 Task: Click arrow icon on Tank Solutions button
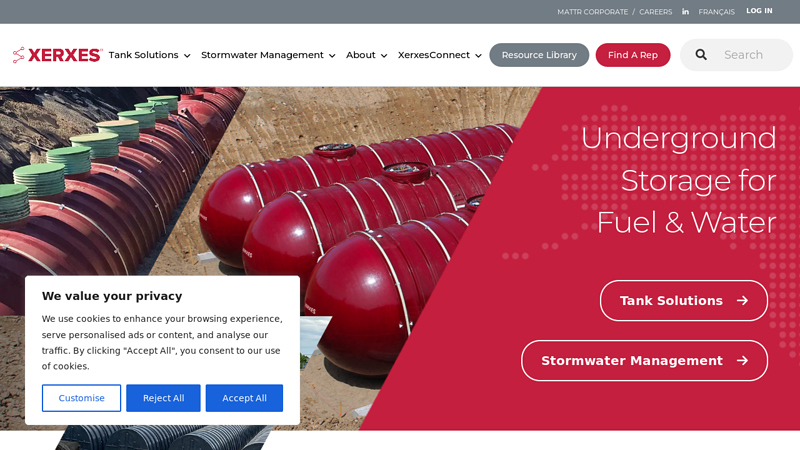(x=742, y=301)
